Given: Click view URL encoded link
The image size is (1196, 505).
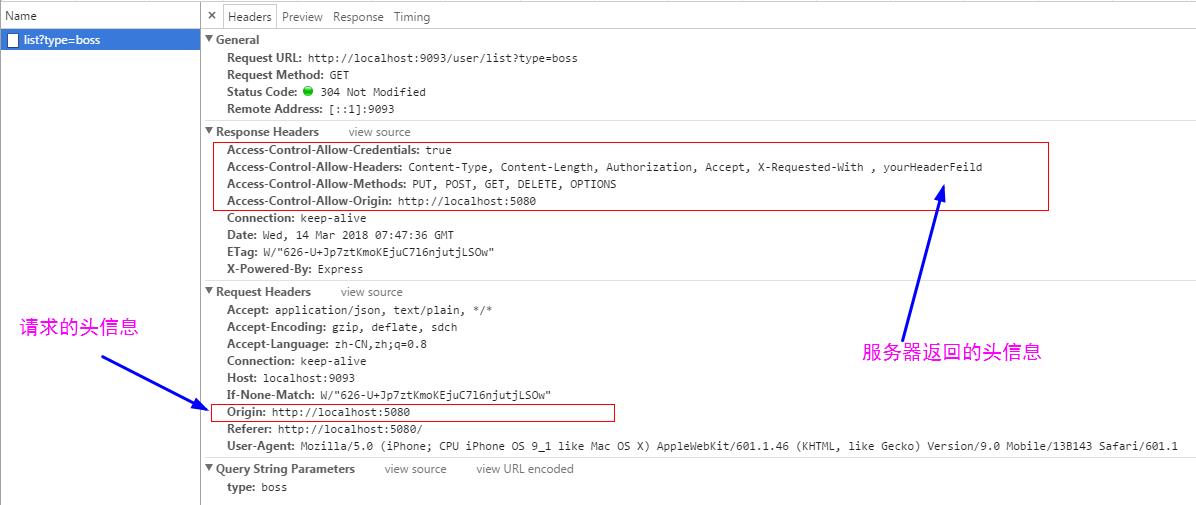Looking at the screenshot, I should click(x=525, y=469).
